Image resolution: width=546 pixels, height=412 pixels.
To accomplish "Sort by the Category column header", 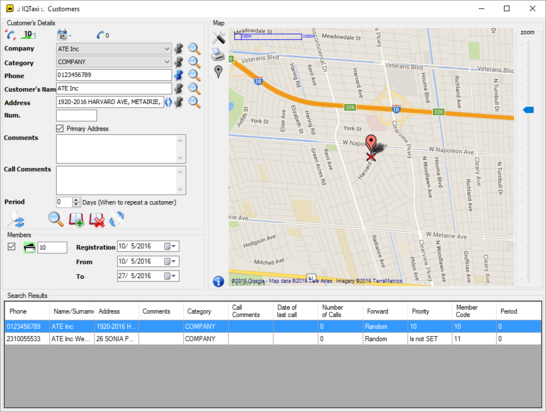I will (206, 311).
